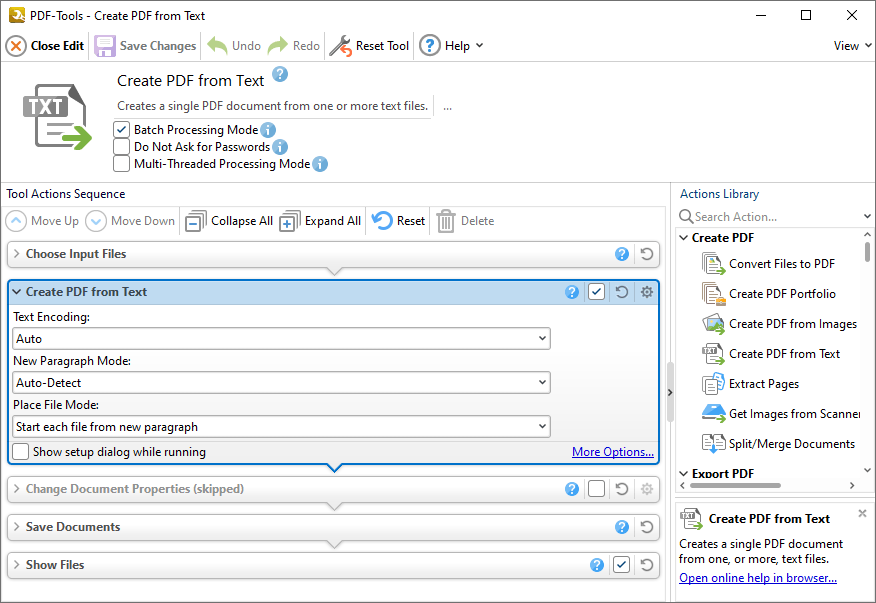Open online help in browser
This screenshot has width=876, height=603.
coord(757,577)
